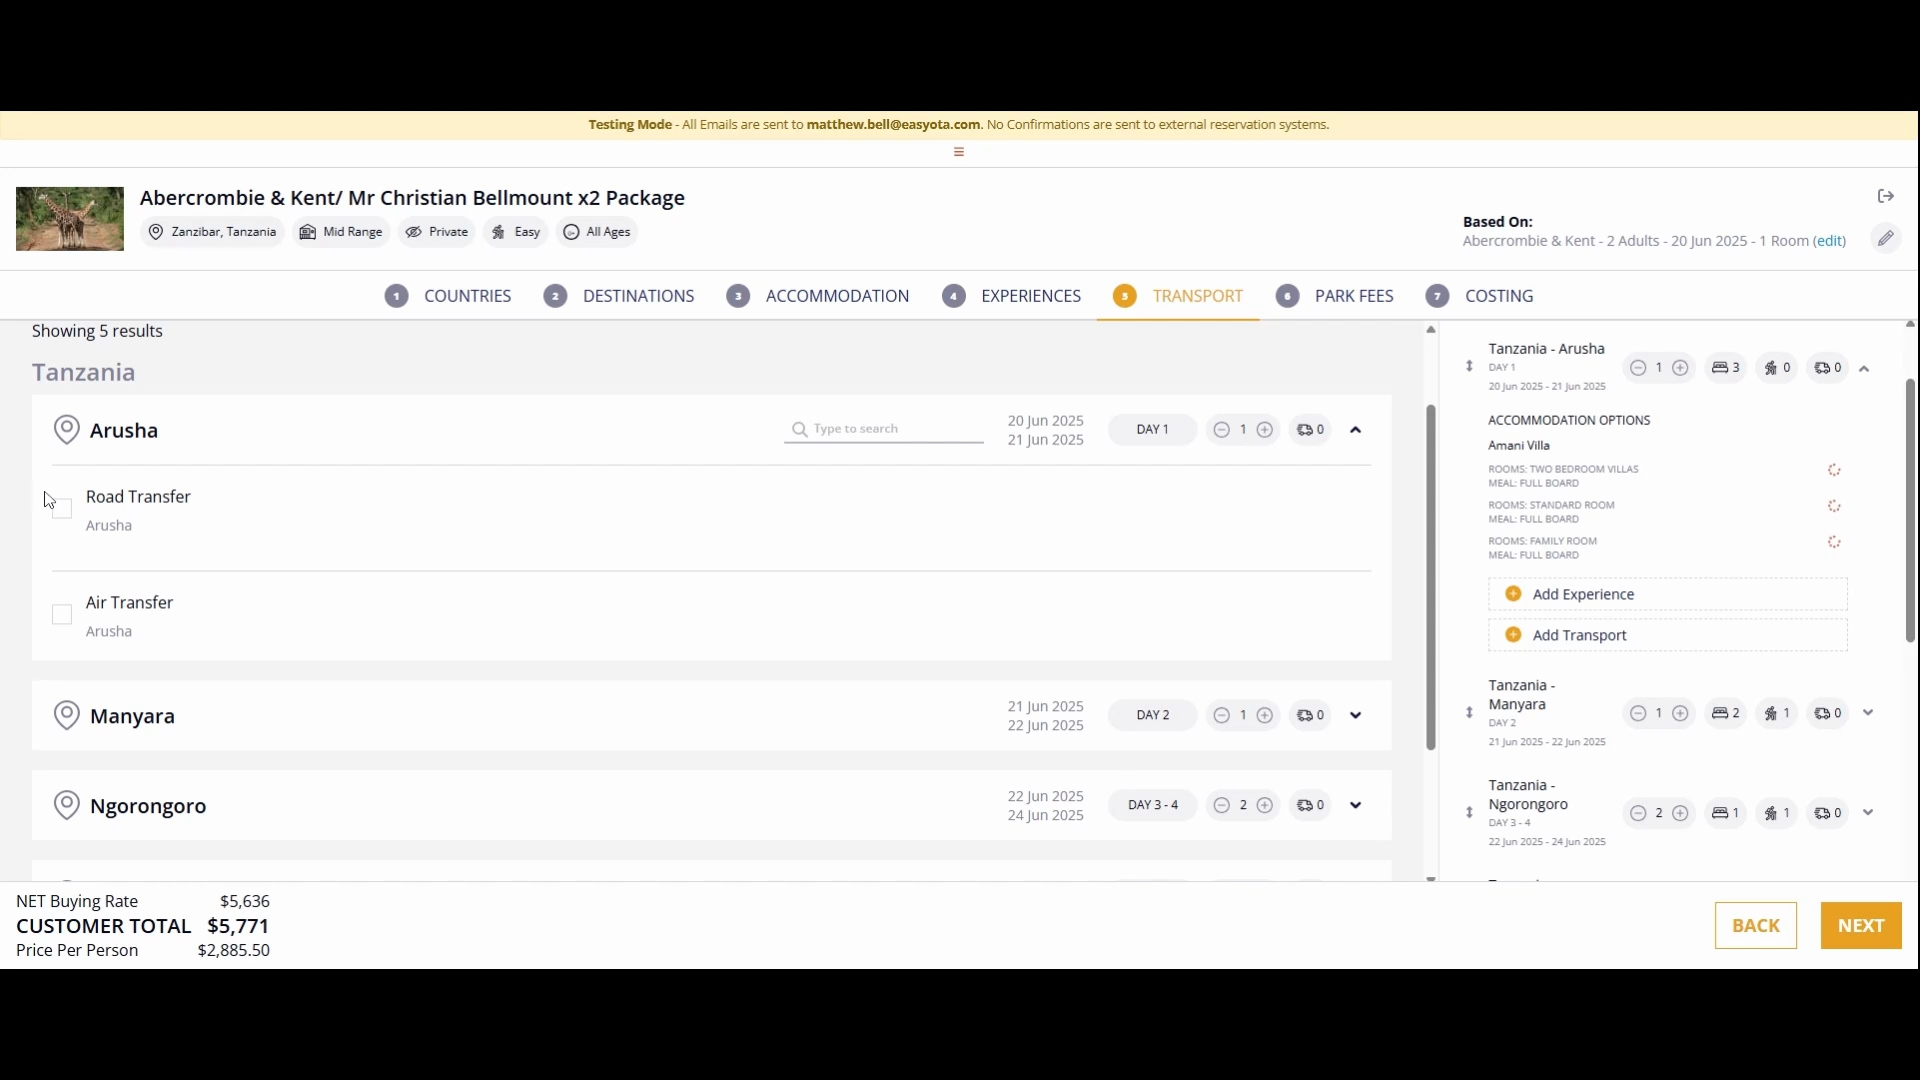
Task: Click reorder handle for Tanzania - Manyara
Action: [x=1469, y=713]
